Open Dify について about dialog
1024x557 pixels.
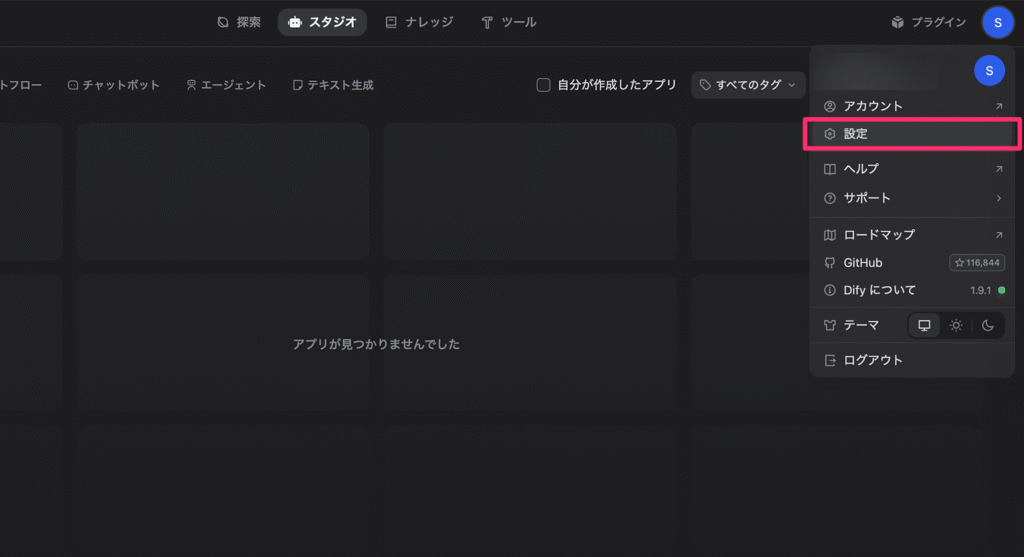click(879, 290)
